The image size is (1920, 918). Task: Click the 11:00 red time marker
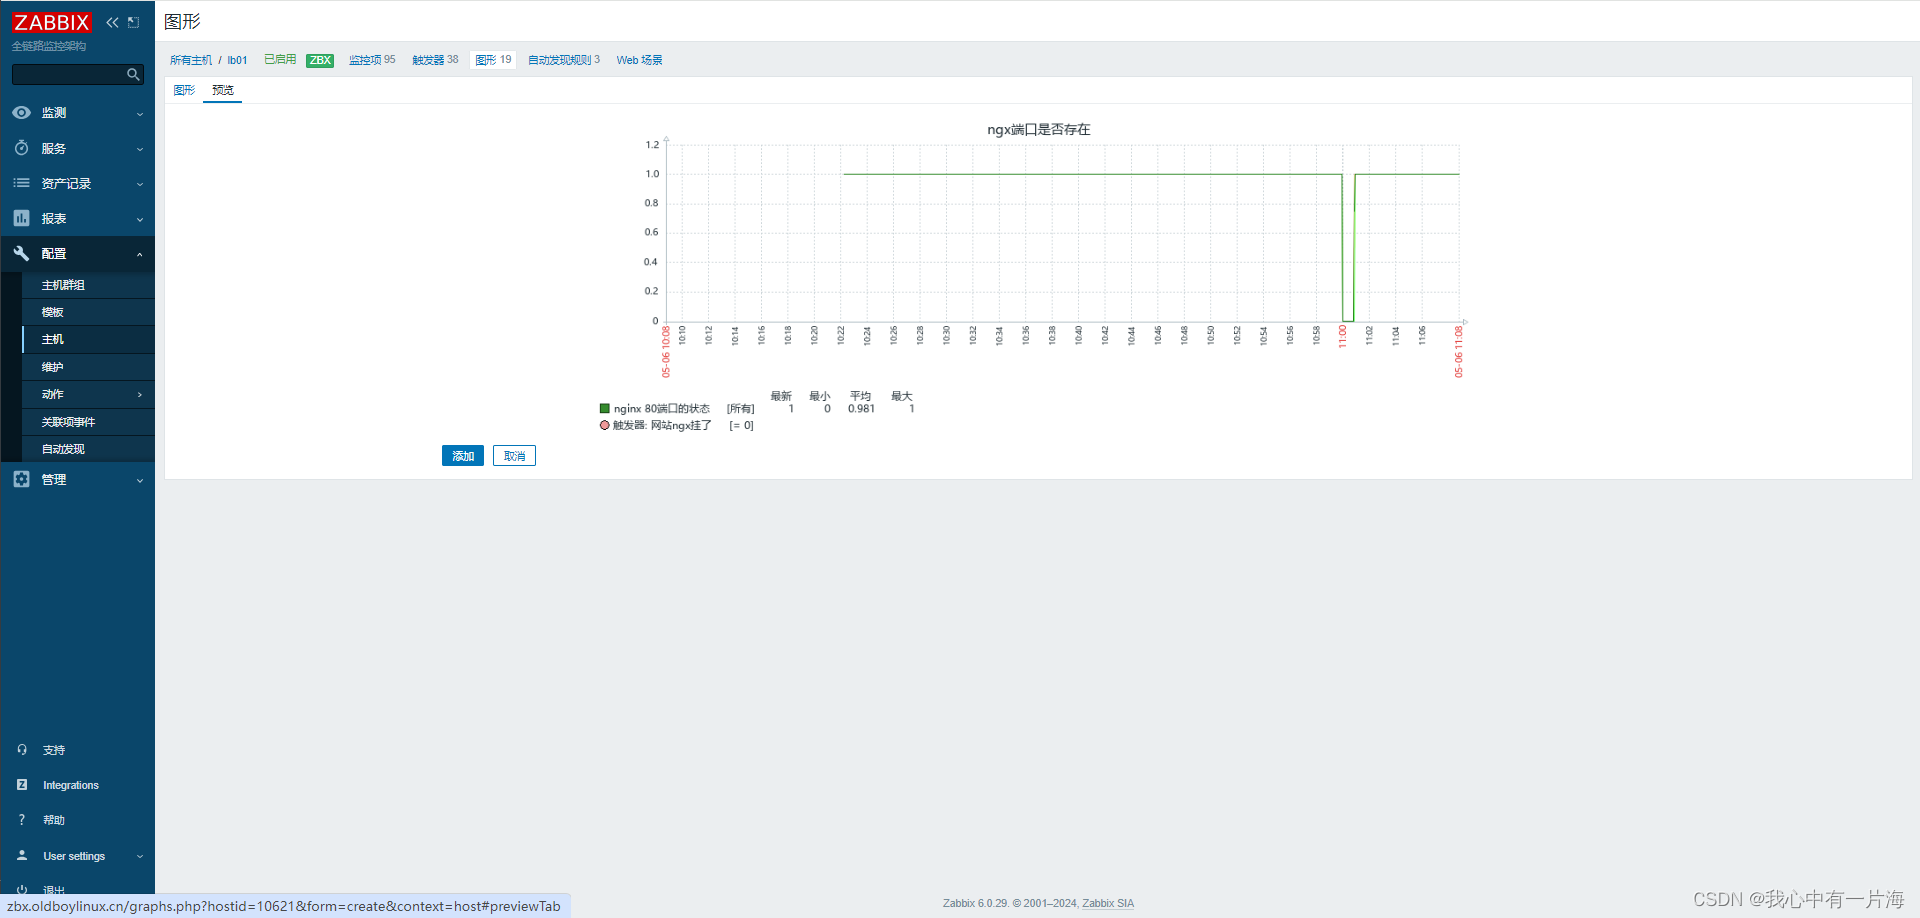point(1342,336)
